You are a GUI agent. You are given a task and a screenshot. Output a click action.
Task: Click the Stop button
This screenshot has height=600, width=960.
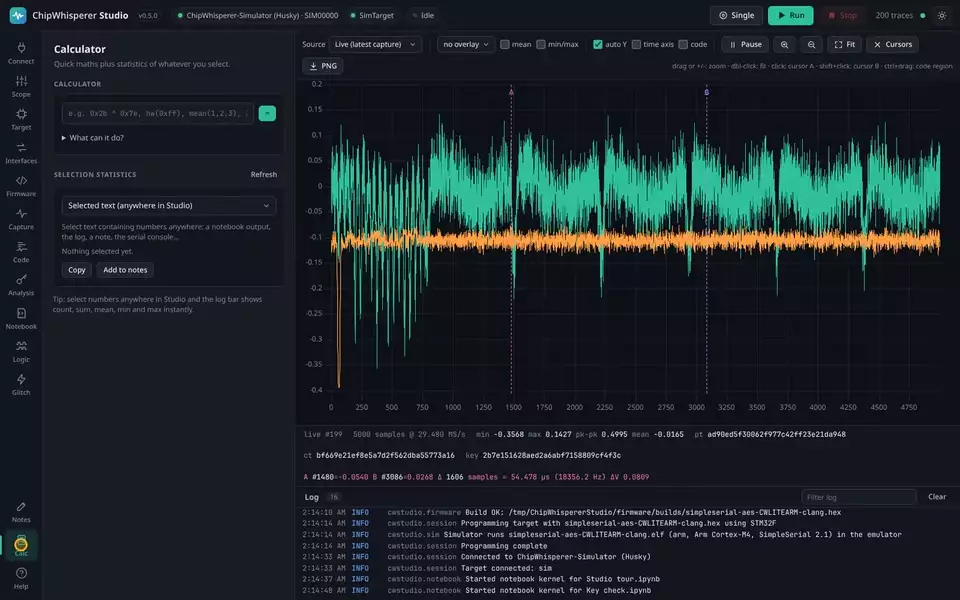pyautogui.click(x=842, y=15)
